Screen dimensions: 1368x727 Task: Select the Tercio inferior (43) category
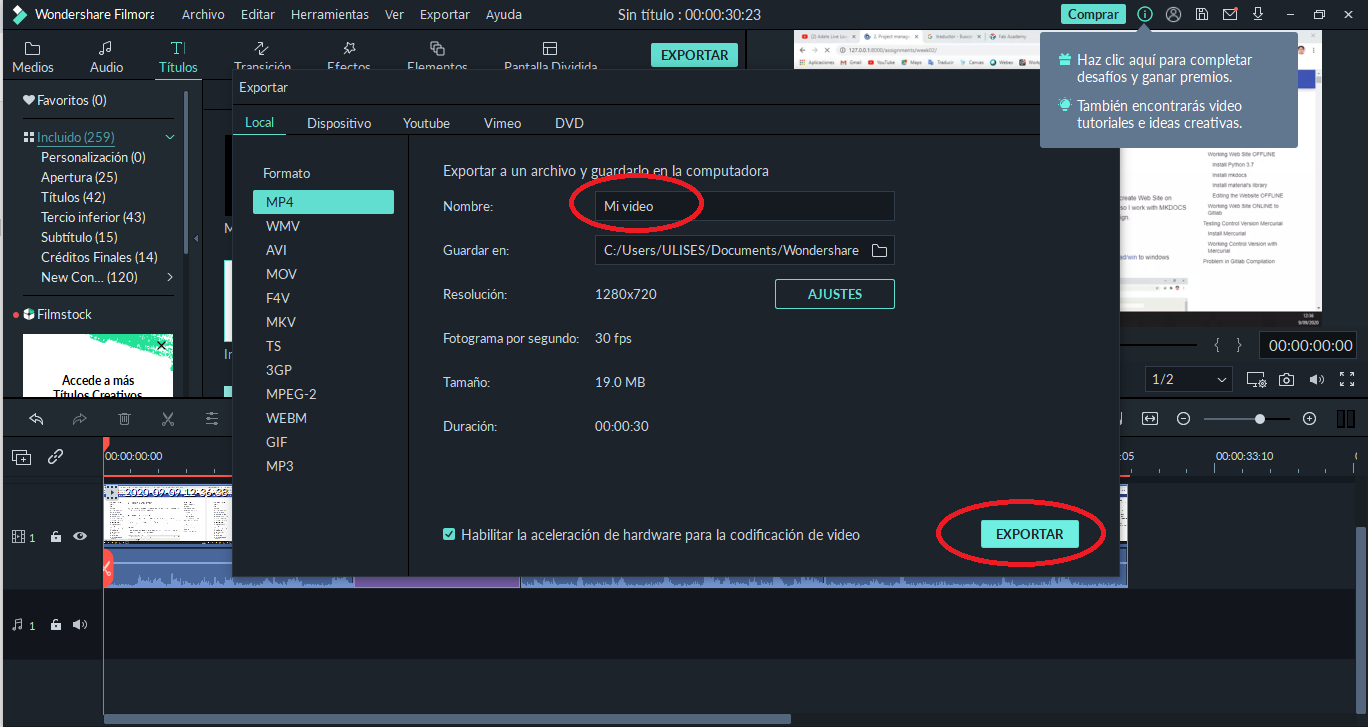click(x=93, y=217)
